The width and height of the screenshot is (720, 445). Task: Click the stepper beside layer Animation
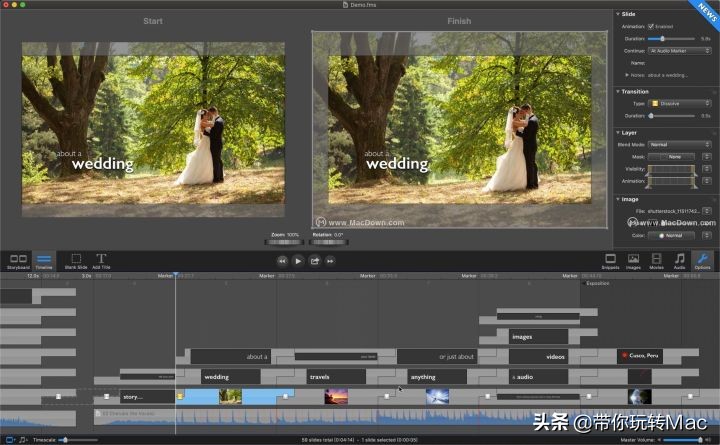pyautogui.click(x=707, y=181)
